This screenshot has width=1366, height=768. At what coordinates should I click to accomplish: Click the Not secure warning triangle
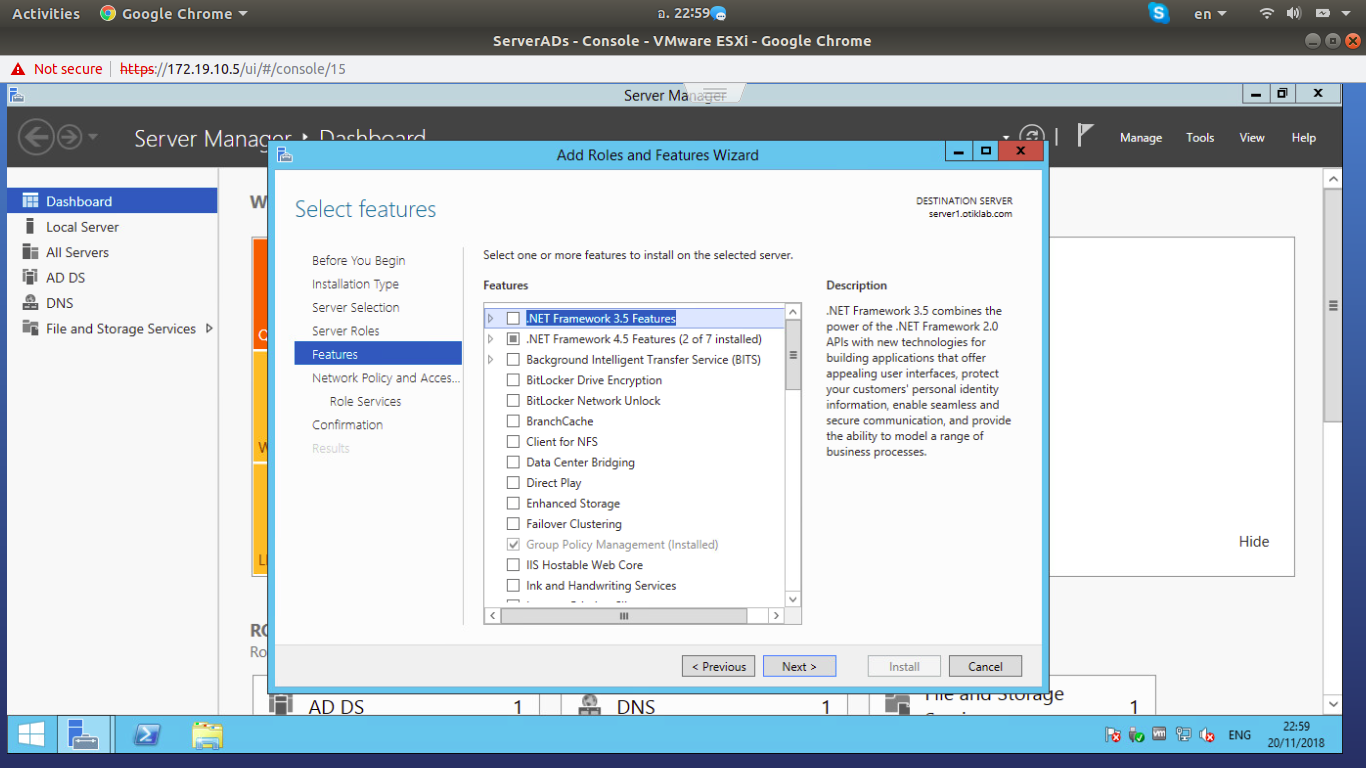[17, 69]
